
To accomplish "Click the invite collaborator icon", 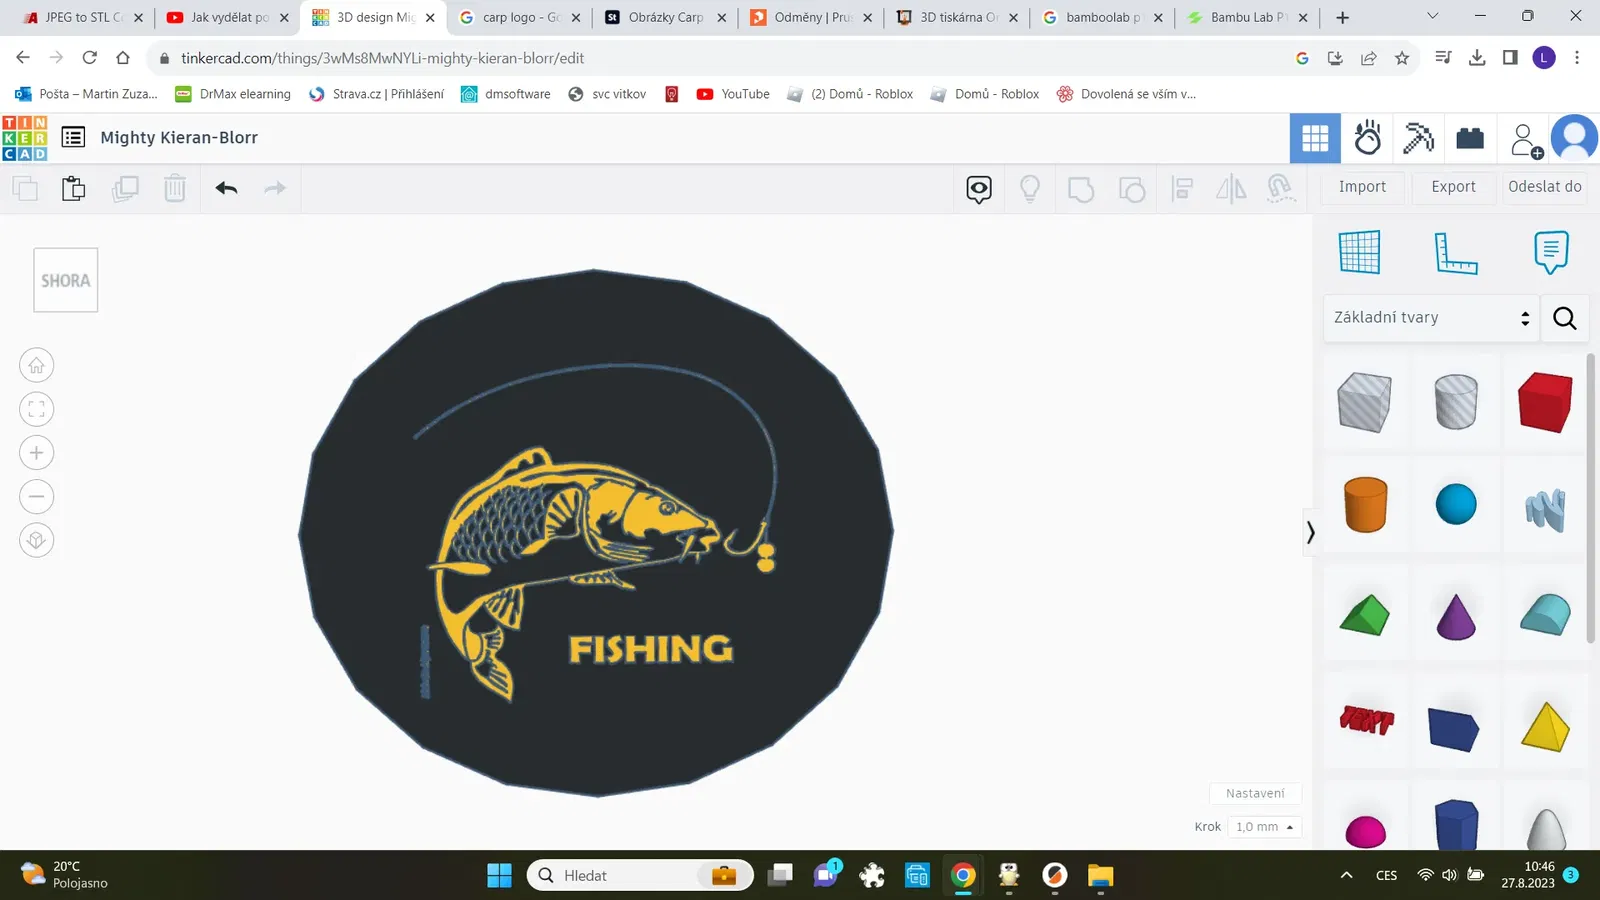I will point(1526,140).
